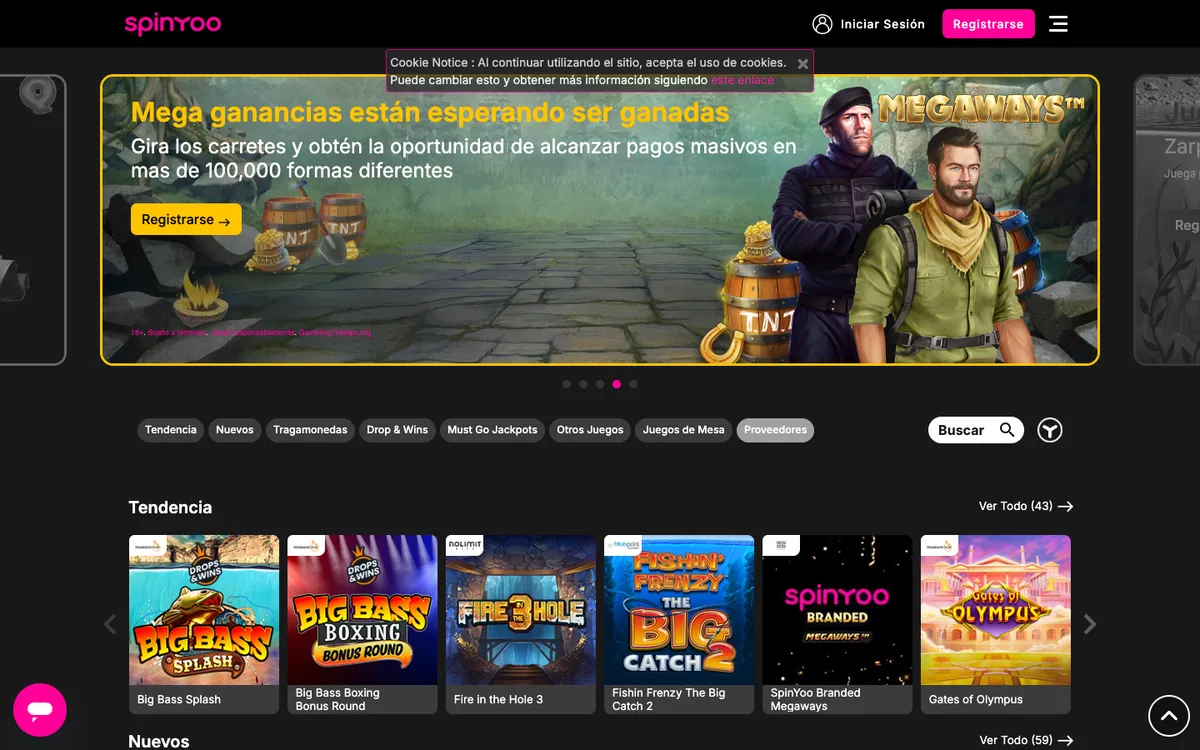View all 43 Tendencia games
This screenshot has width=1200, height=750.
[x=1026, y=506]
